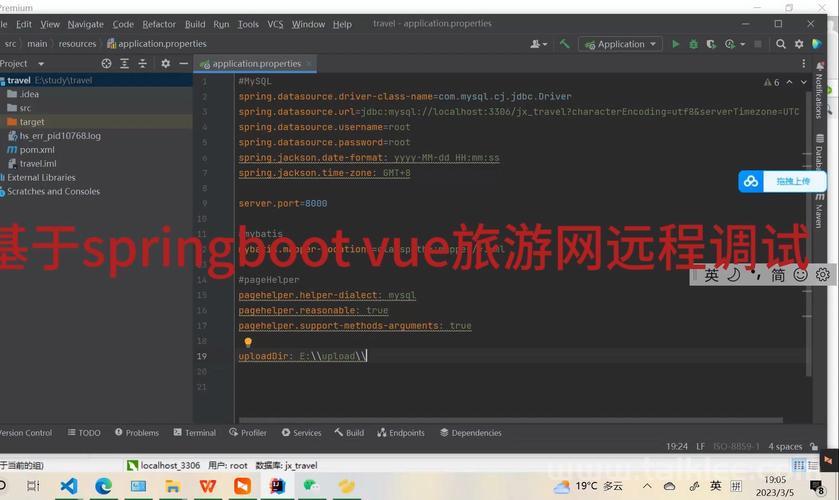Viewport: 839px width, 500px height.
Task: Open the Profiler tool window
Action: pos(248,433)
